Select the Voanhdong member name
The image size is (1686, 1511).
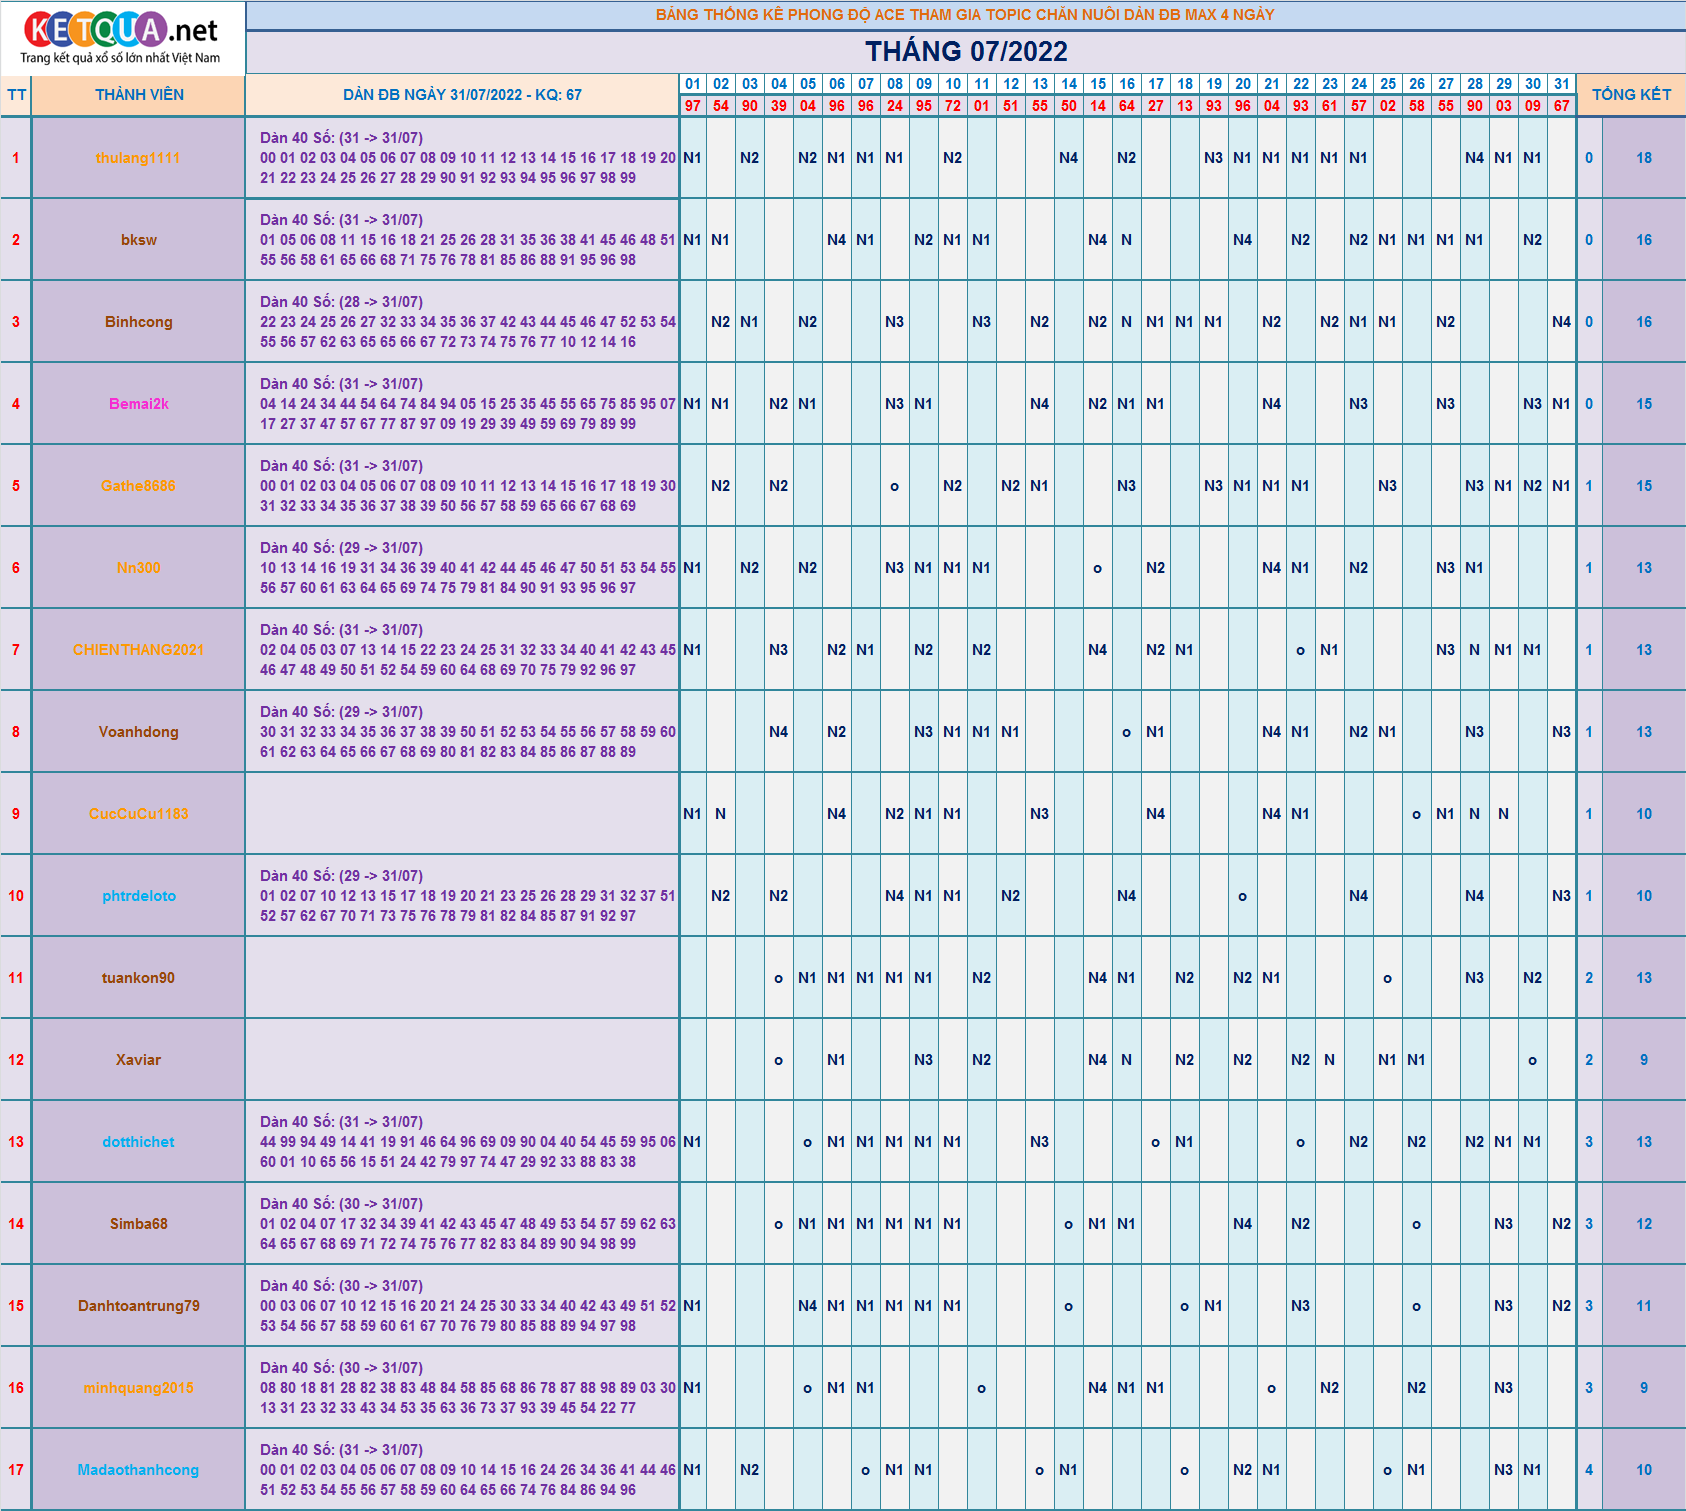(138, 732)
